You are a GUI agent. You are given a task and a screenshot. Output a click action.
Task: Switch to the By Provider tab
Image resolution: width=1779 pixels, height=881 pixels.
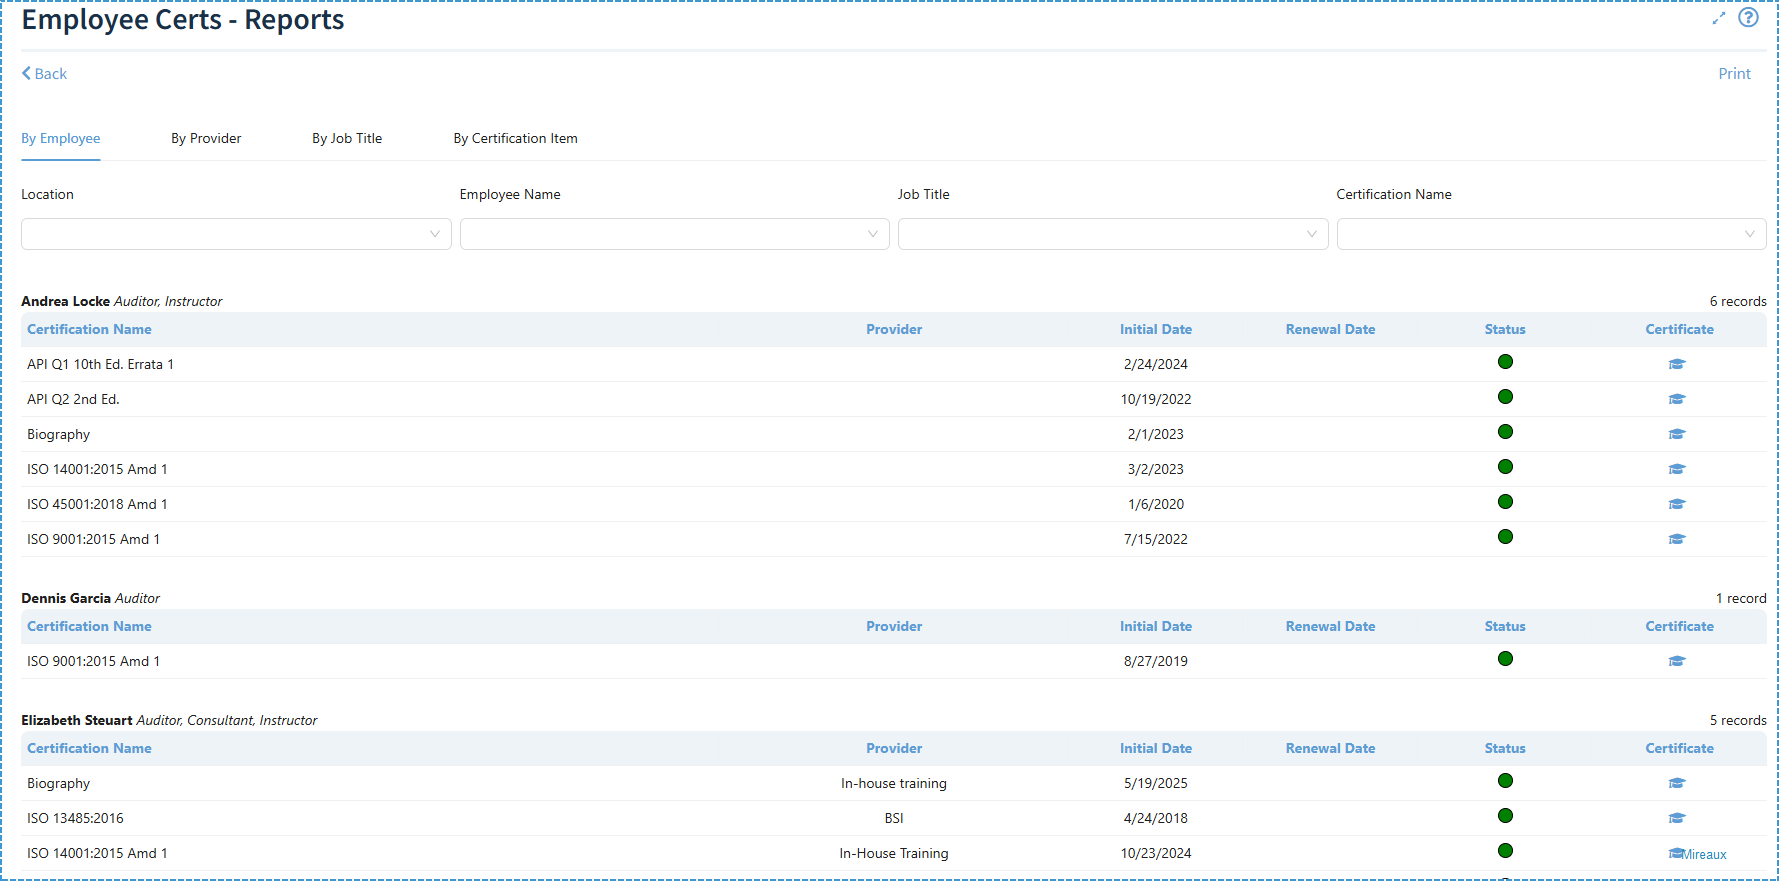pos(206,139)
